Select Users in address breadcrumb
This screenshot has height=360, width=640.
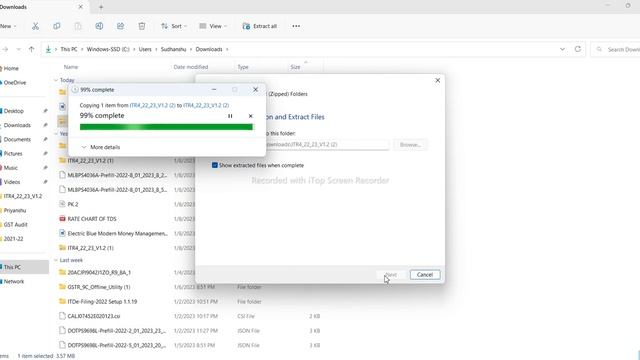coord(145,49)
